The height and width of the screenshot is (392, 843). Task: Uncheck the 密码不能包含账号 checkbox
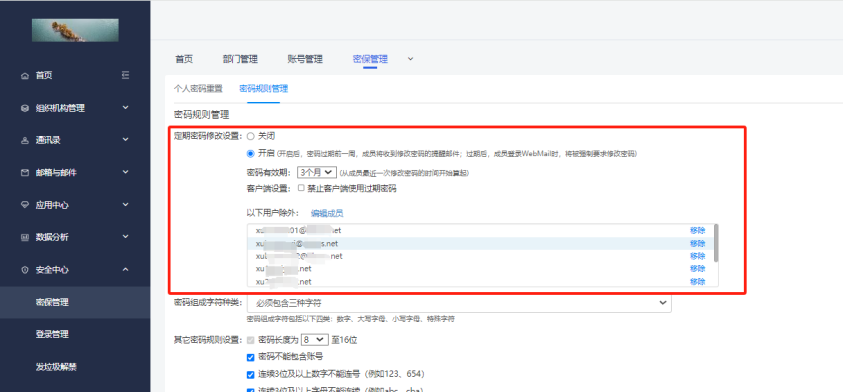(x=250, y=357)
